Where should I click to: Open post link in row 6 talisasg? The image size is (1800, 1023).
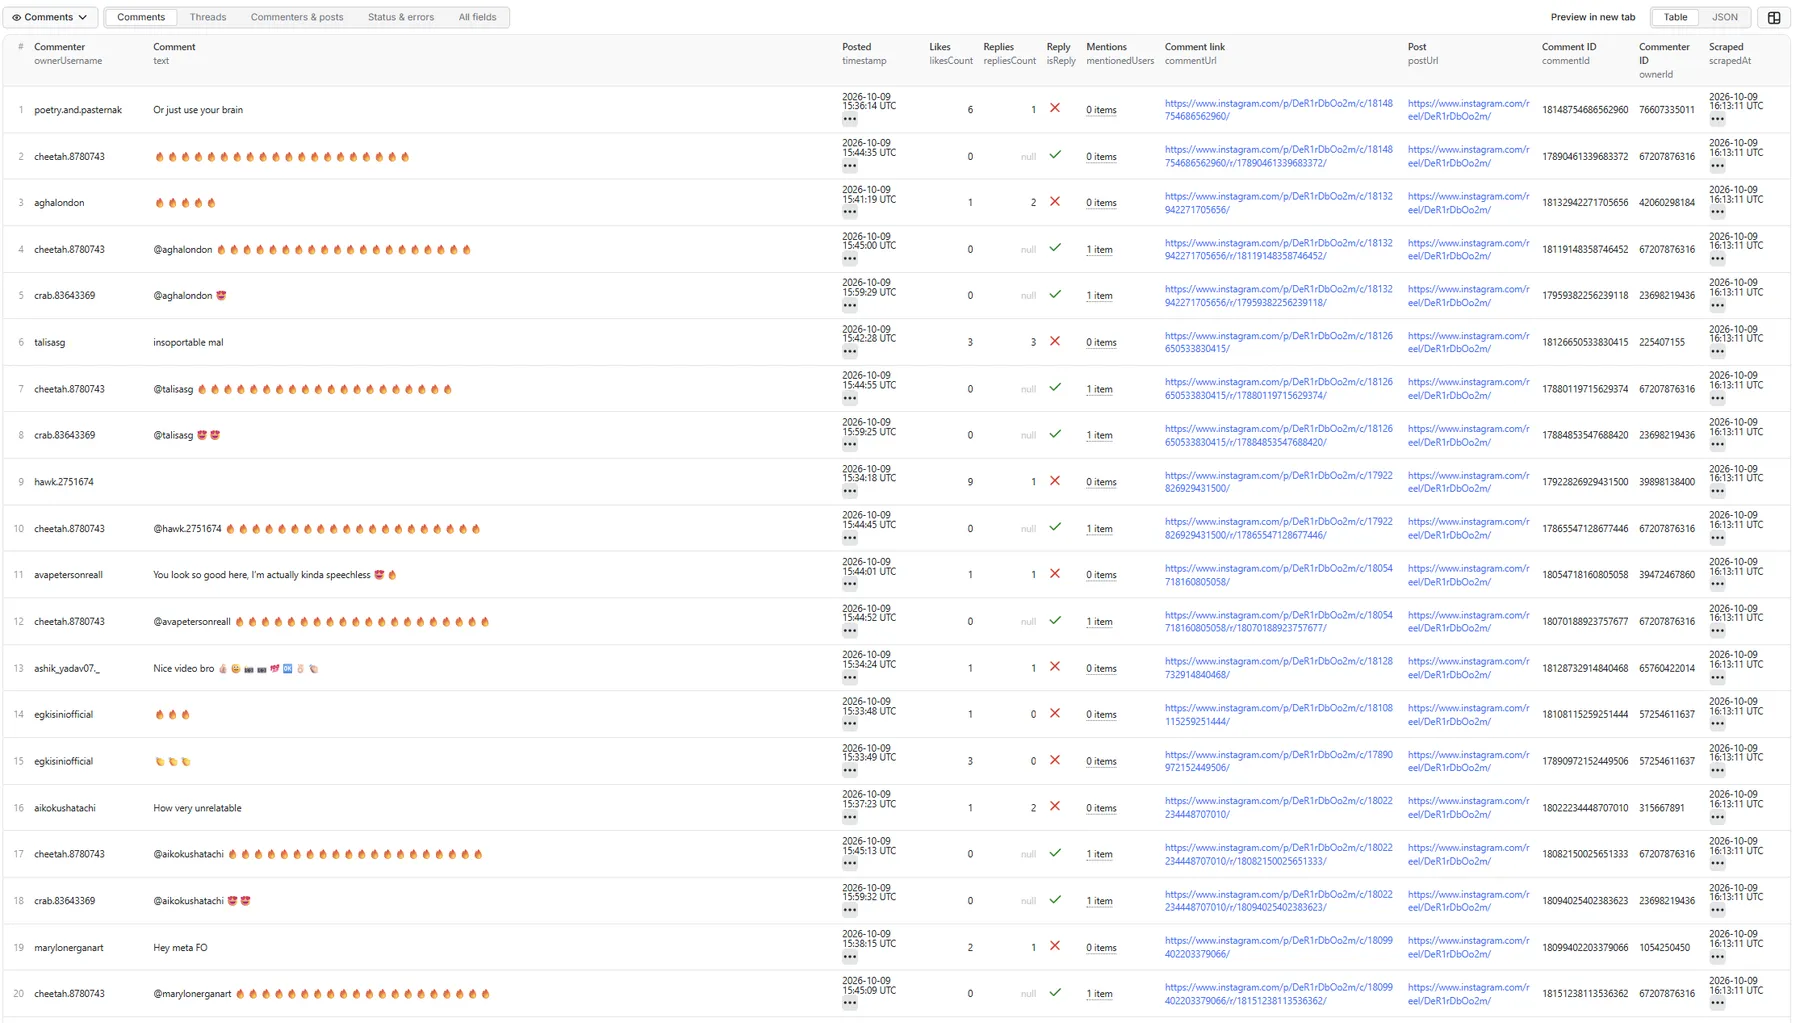pyautogui.click(x=1468, y=342)
